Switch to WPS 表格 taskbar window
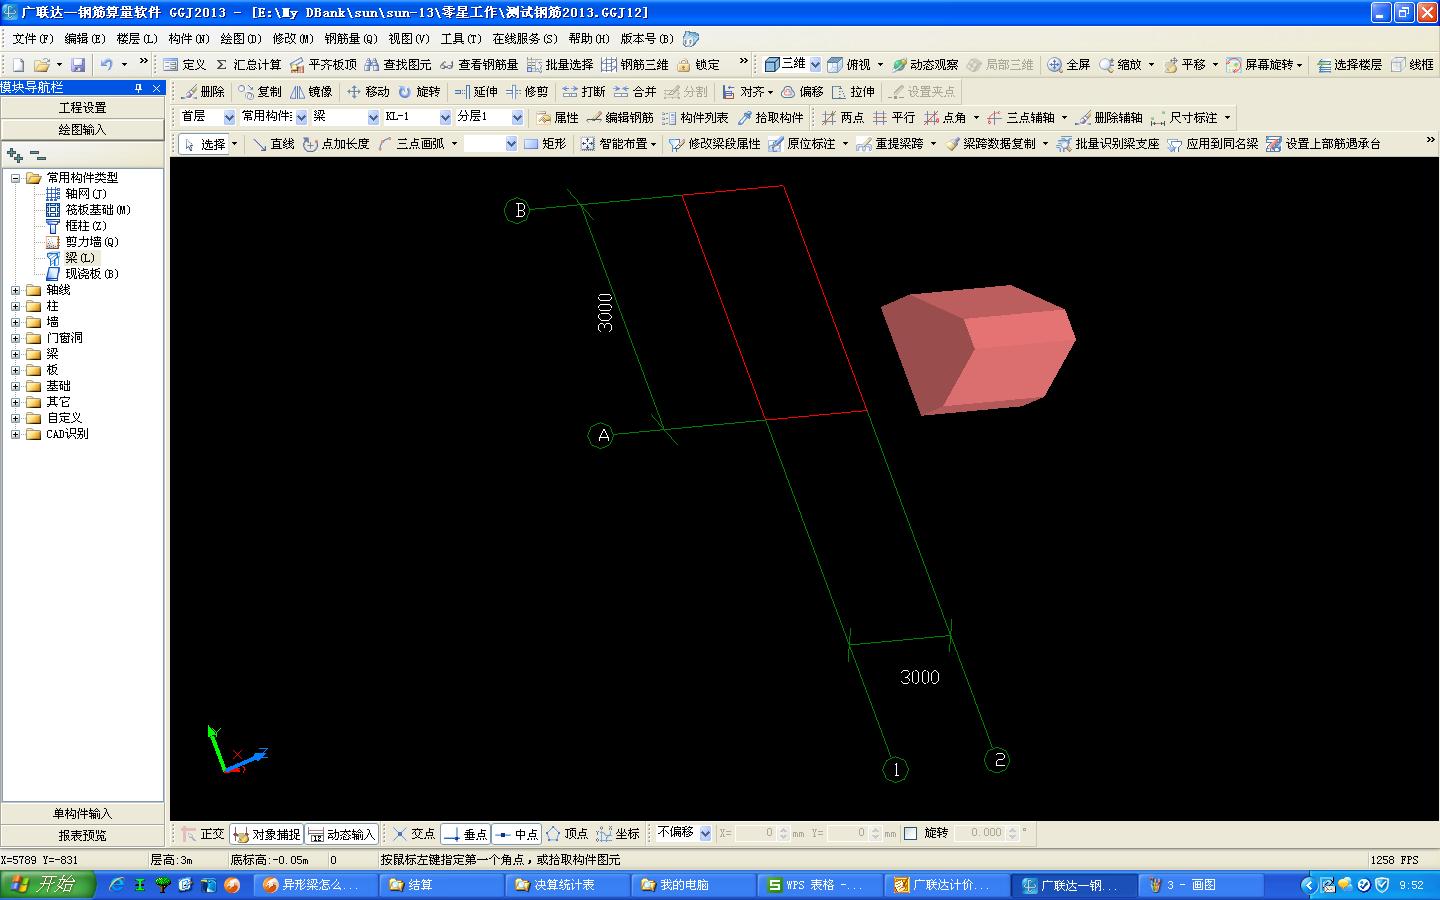The image size is (1440, 900). pos(822,884)
